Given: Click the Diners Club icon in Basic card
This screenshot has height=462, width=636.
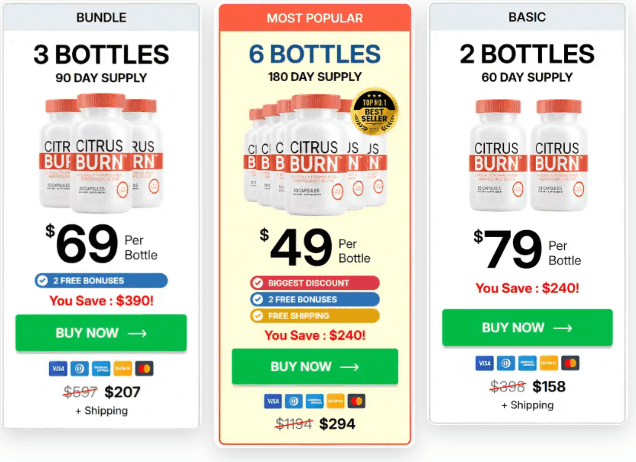Looking at the screenshot, I should [x=506, y=363].
